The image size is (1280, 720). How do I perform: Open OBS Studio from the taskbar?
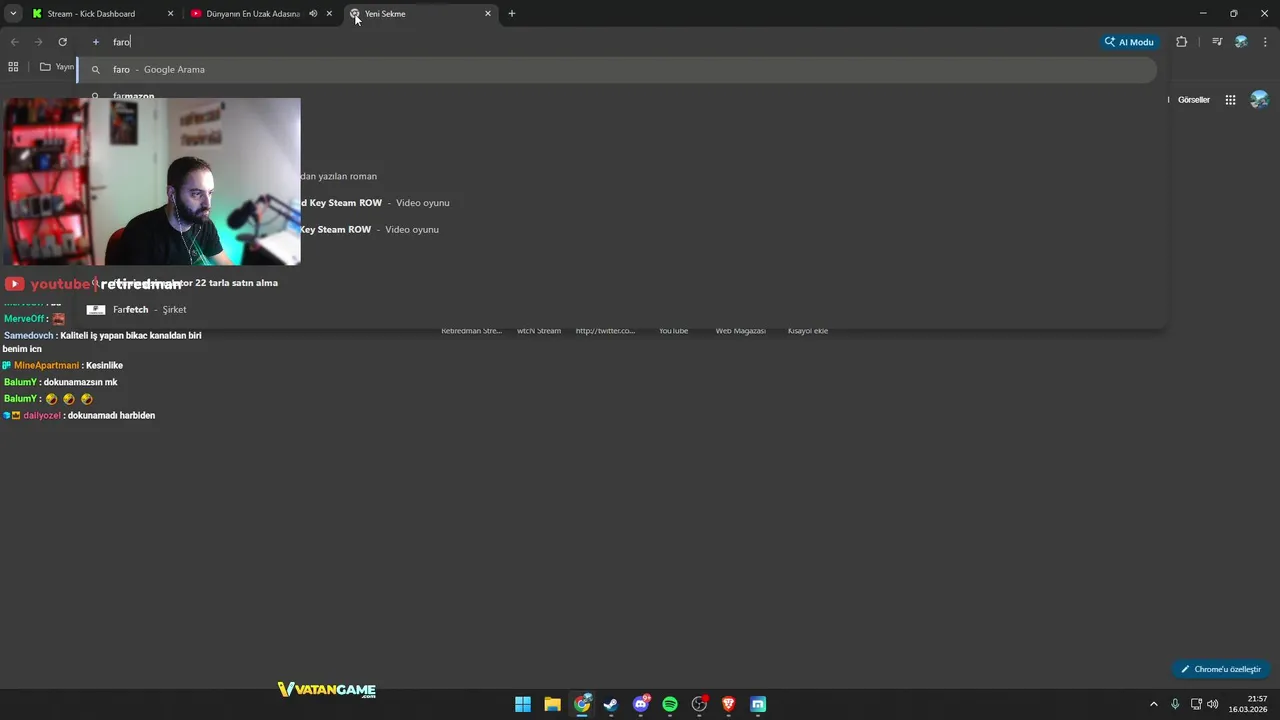[699, 704]
